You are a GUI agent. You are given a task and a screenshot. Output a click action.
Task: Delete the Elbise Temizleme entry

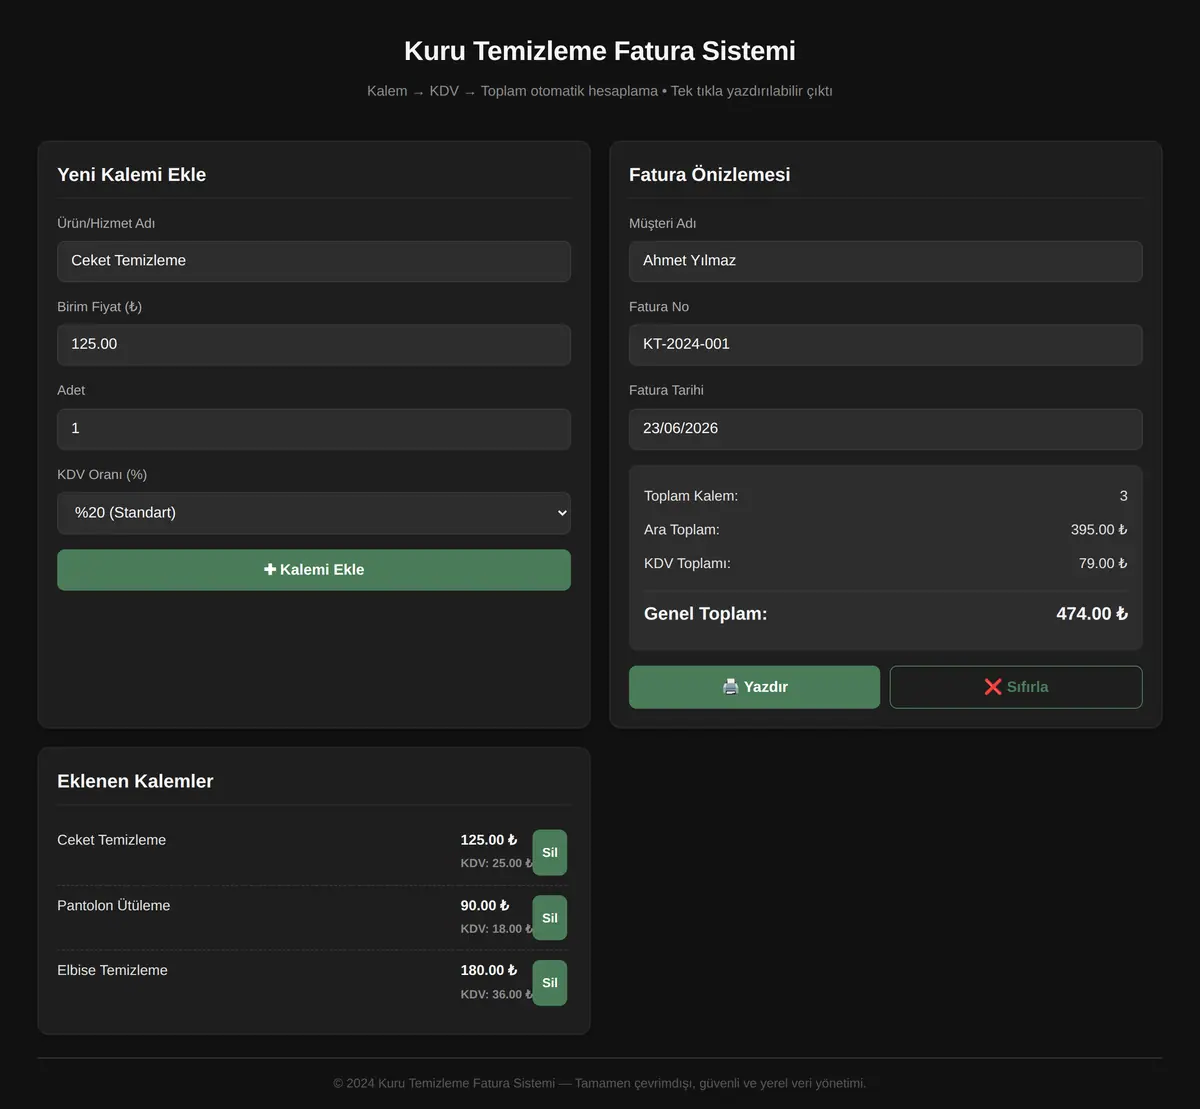pyautogui.click(x=549, y=983)
